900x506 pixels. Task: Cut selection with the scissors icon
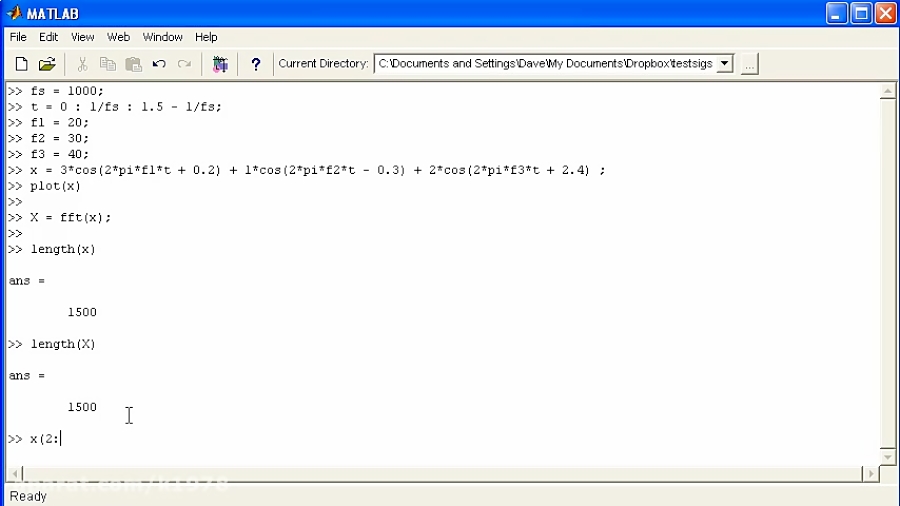pos(82,64)
